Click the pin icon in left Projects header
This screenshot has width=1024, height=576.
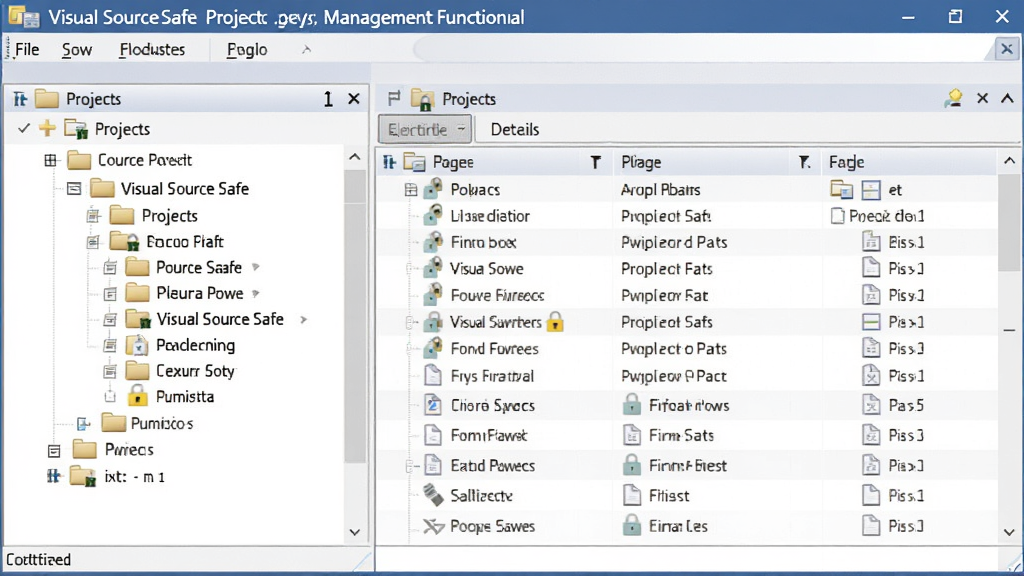point(20,99)
